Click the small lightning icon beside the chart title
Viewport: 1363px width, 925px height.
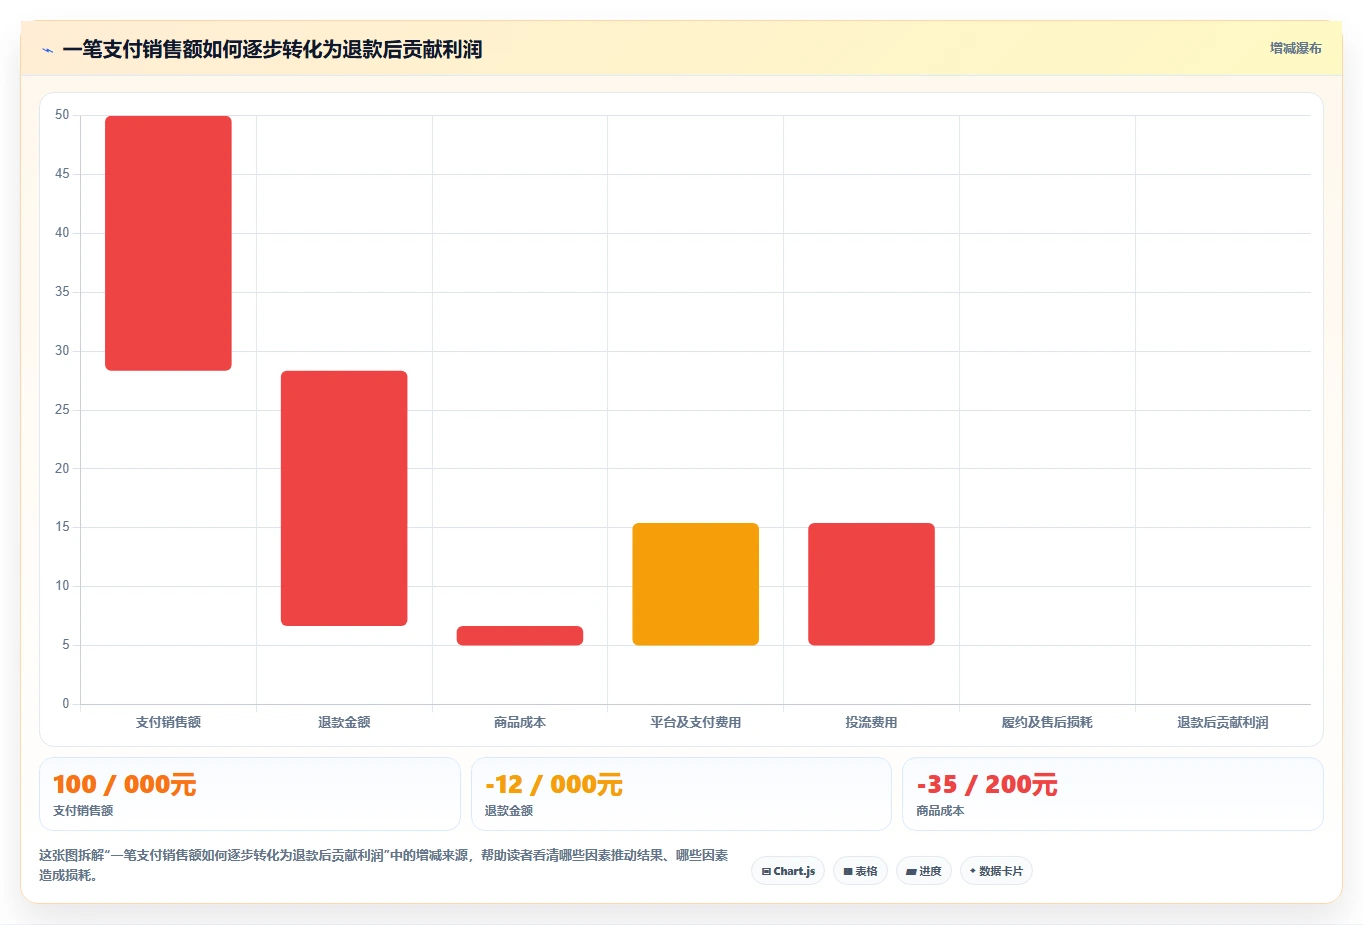coord(47,50)
